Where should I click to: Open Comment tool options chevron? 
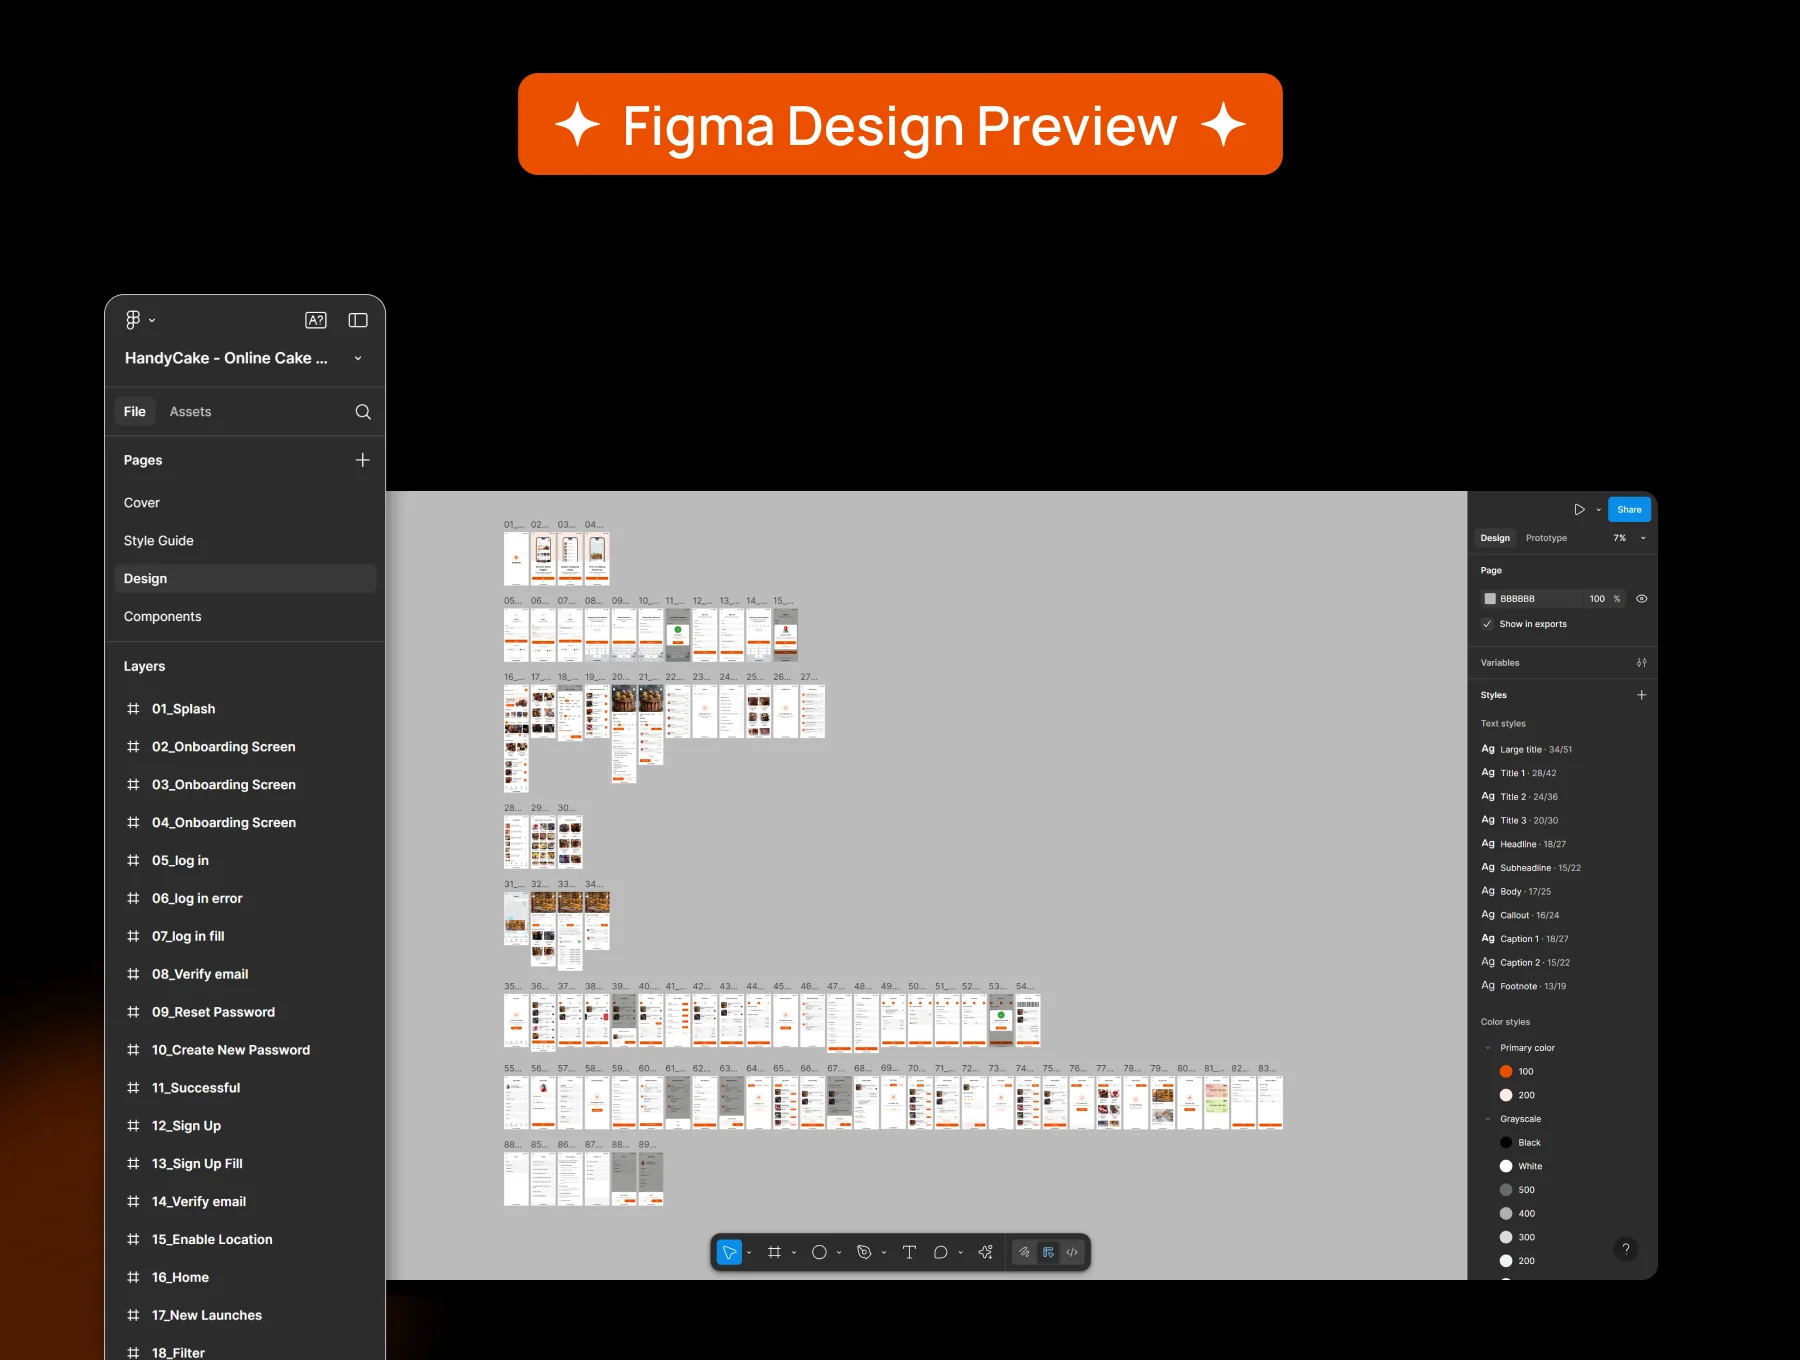[960, 1253]
